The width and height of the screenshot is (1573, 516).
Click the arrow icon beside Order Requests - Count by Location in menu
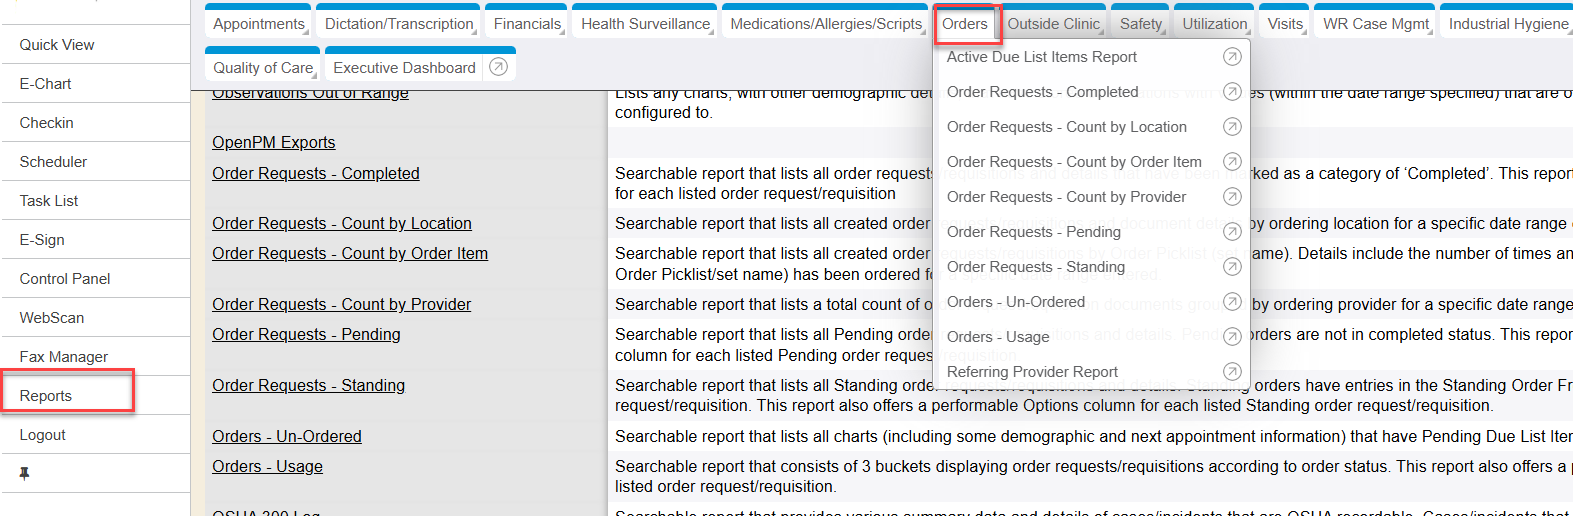(1232, 127)
